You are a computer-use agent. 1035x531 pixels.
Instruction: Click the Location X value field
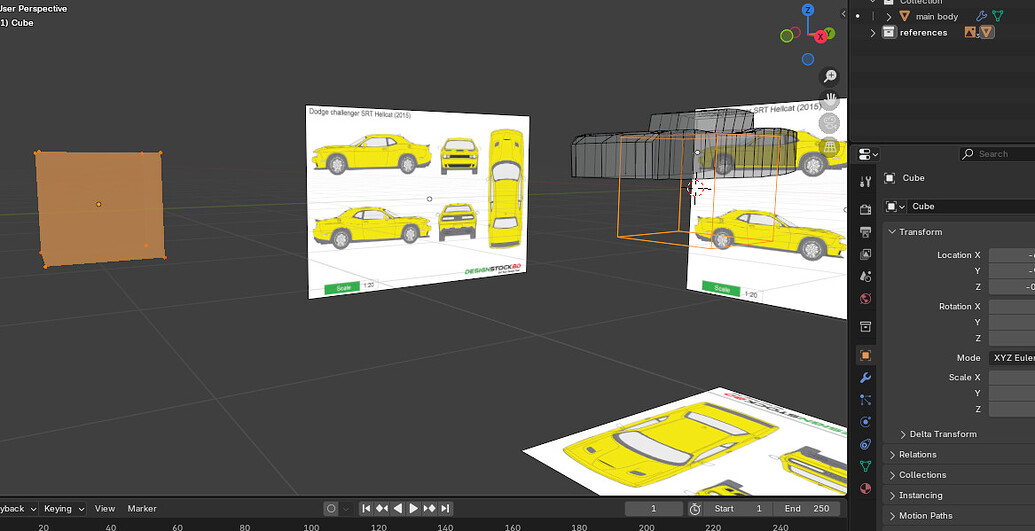[1012, 255]
